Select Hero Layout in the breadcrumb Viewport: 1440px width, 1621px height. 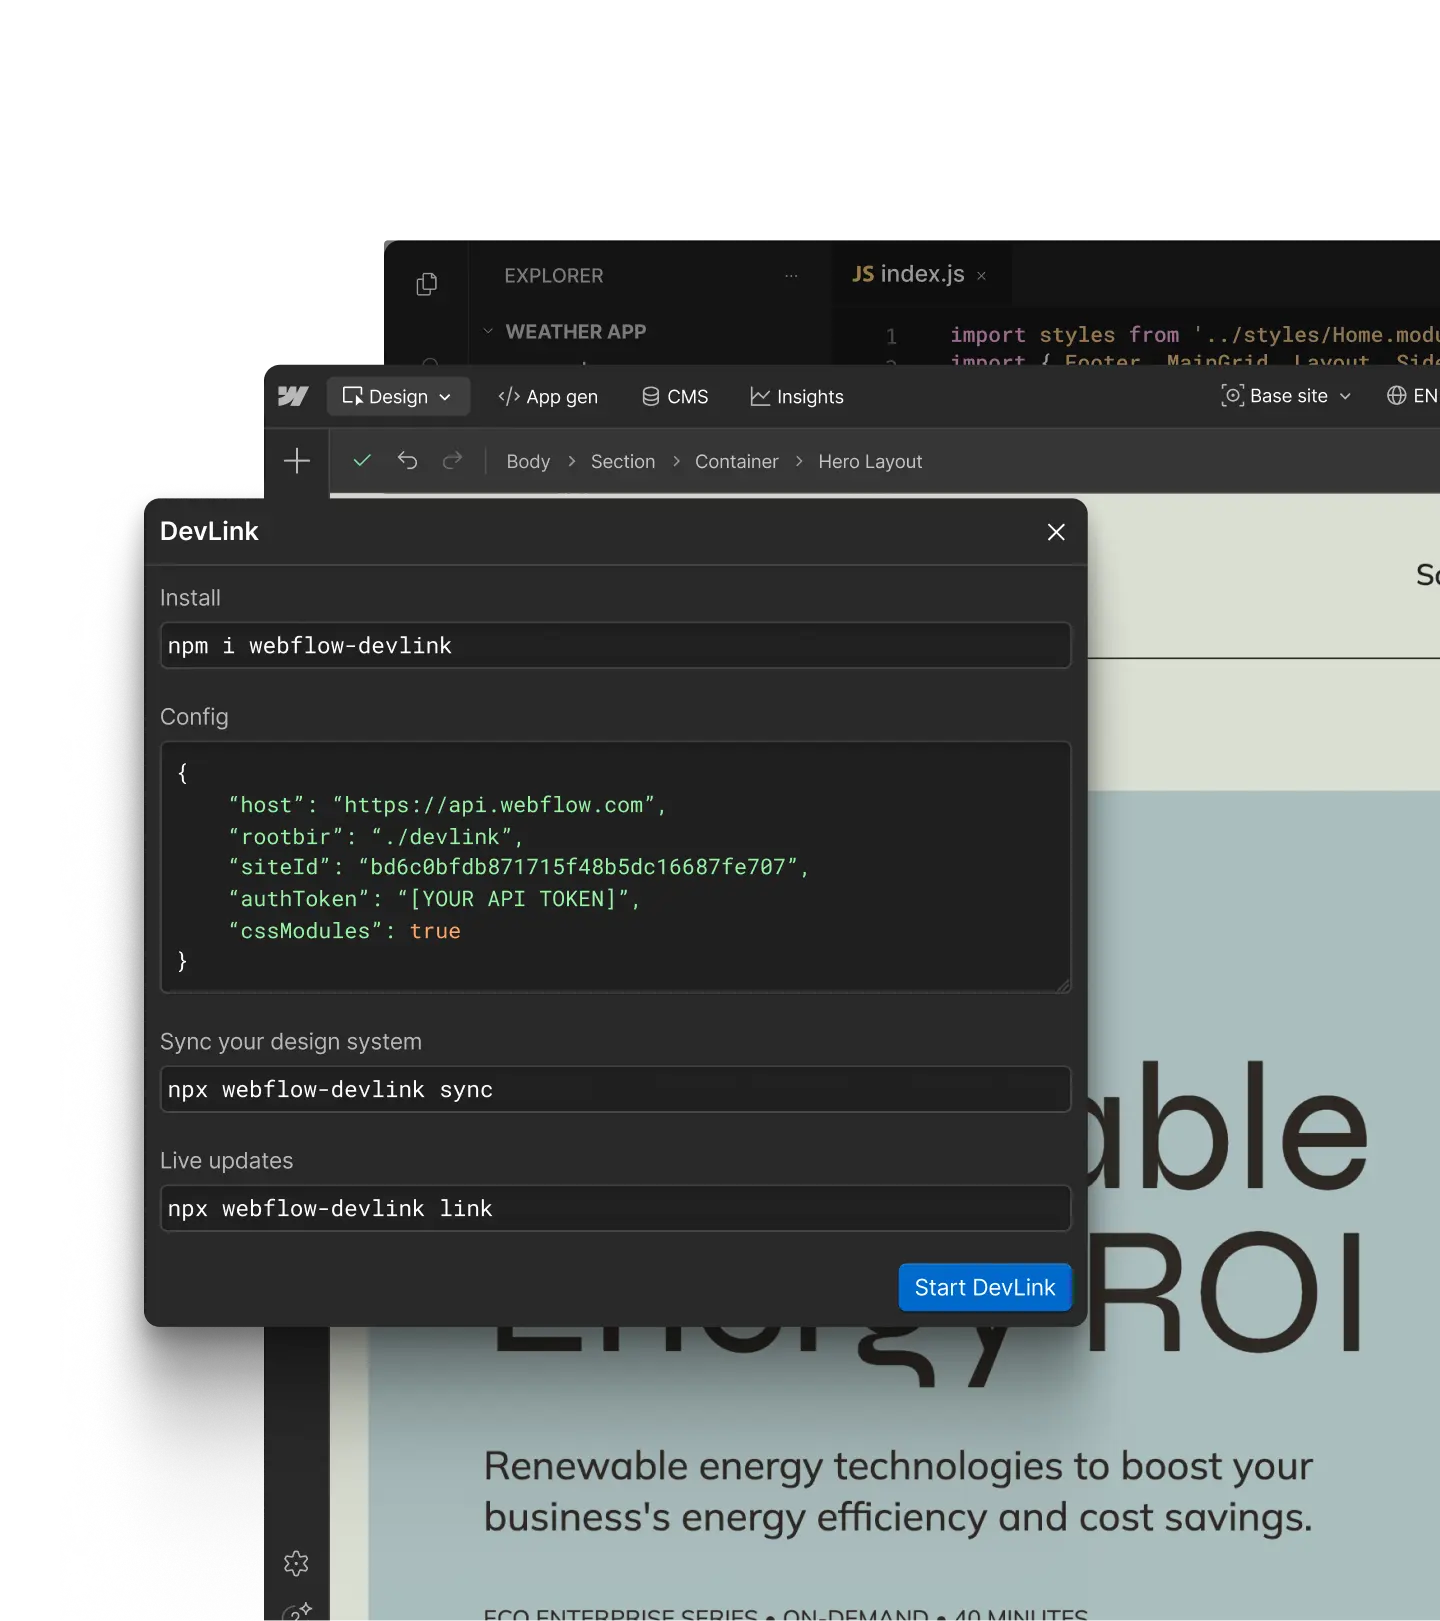[x=870, y=461]
